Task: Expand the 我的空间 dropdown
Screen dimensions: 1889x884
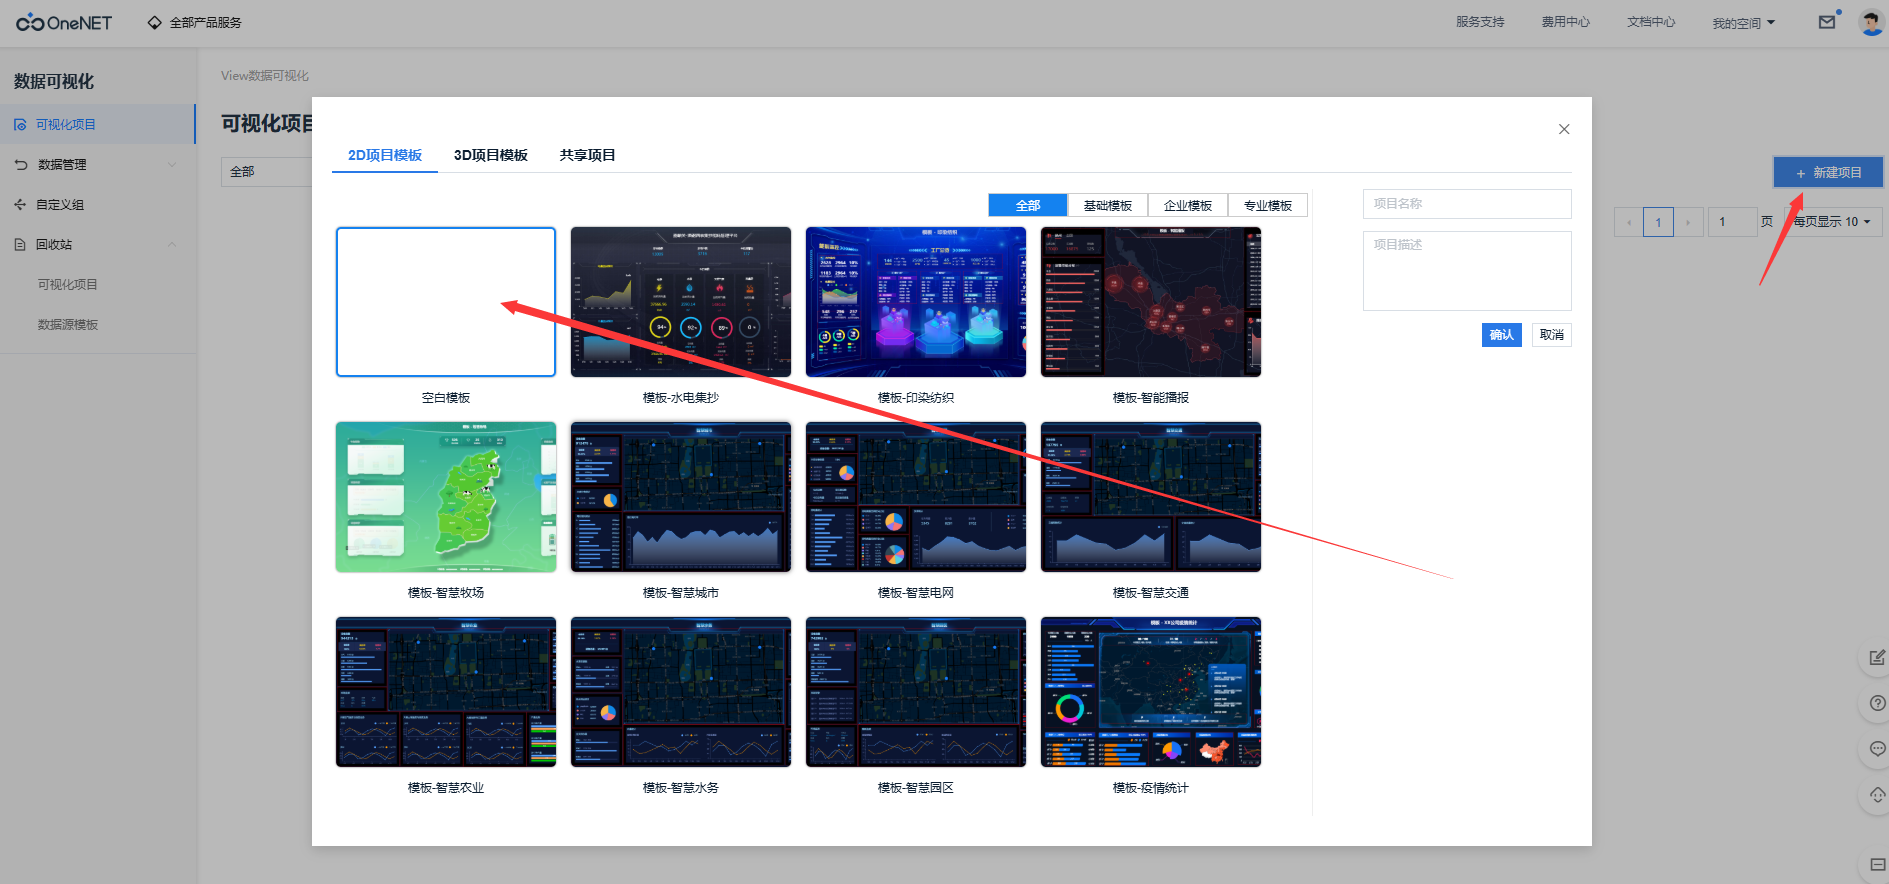Action: (x=1743, y=23)
